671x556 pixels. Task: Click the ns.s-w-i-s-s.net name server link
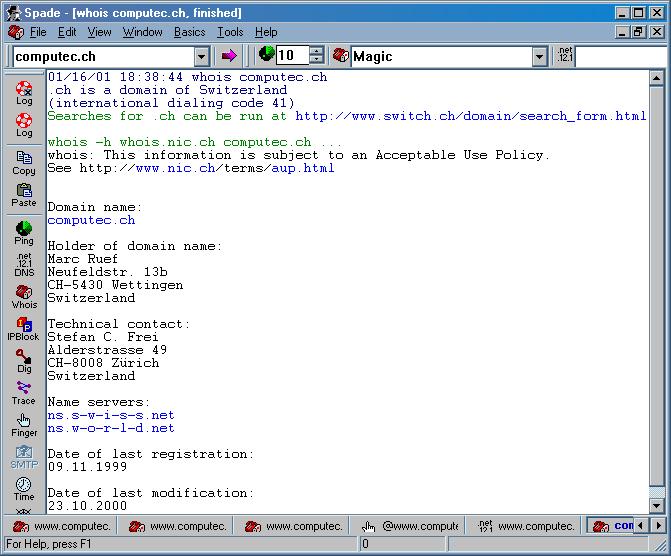coord(111,415)
